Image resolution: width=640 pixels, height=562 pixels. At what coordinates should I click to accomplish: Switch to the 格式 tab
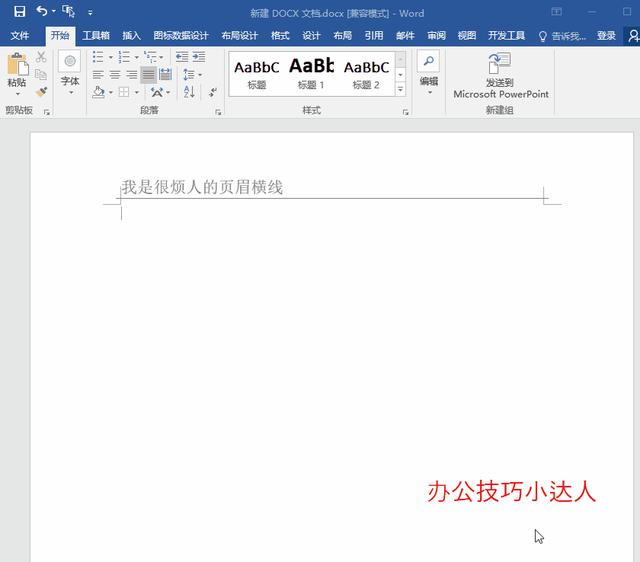[280, 36]
